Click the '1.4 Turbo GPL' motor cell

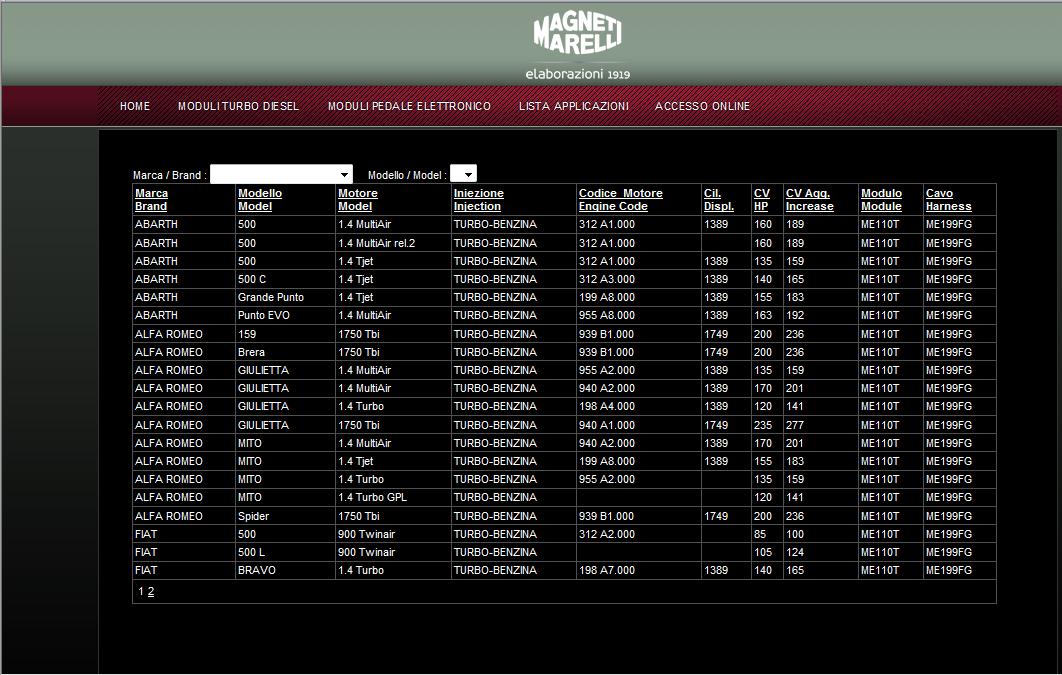coord(373,498)
